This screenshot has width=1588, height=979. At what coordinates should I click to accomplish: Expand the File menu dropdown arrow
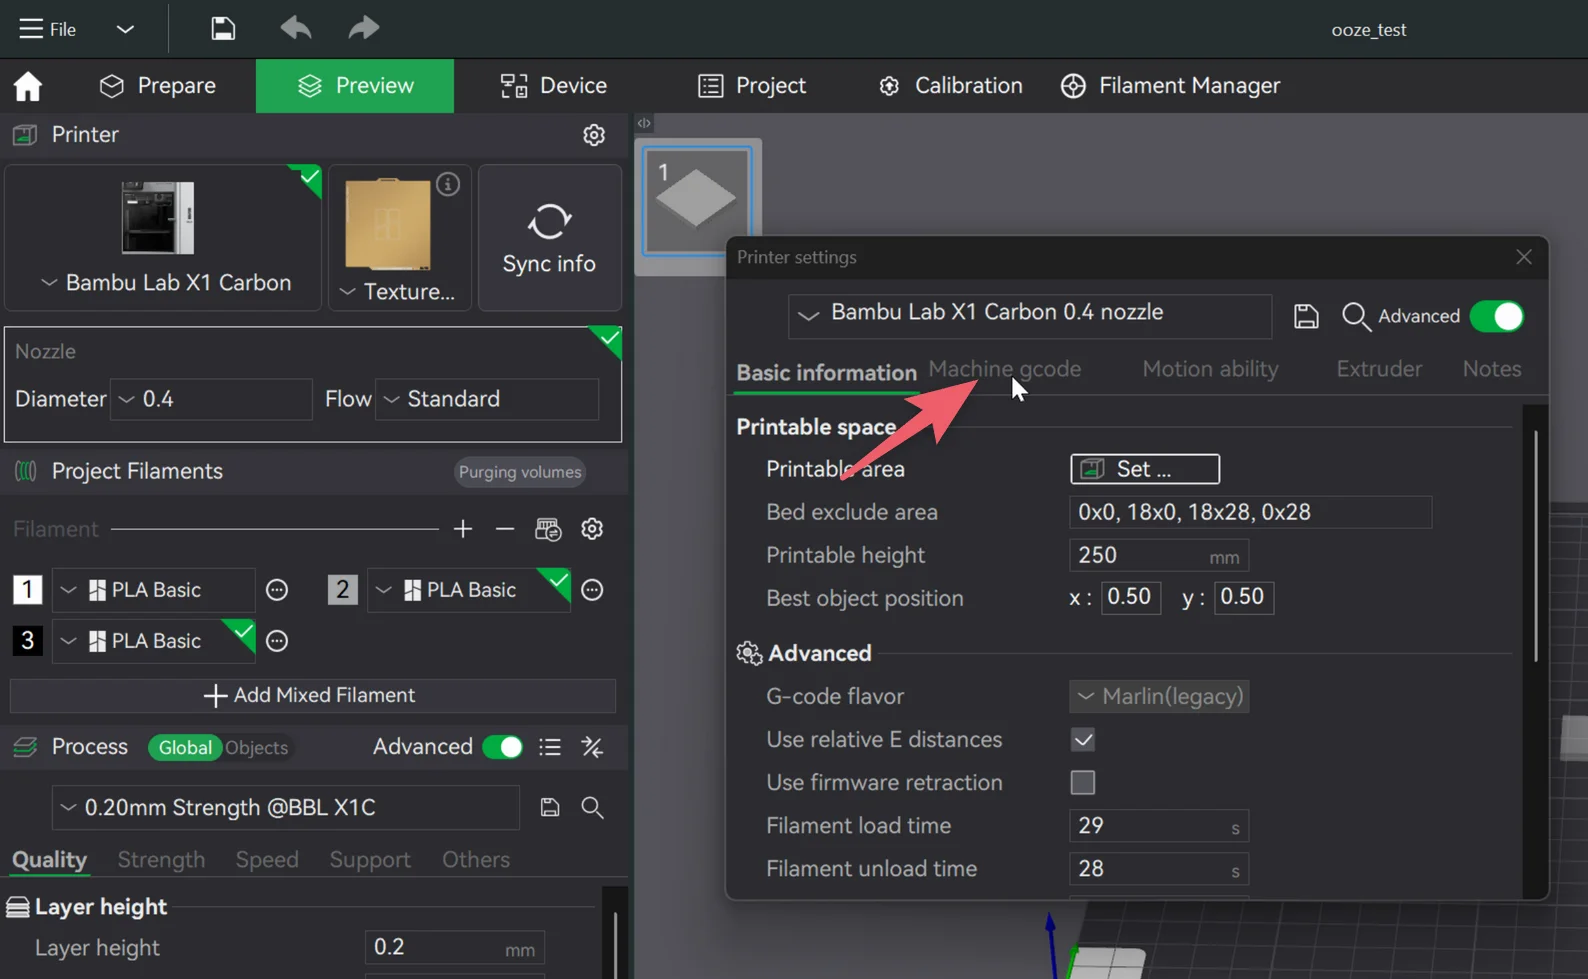pyautogui.click(x=125, y=29)
